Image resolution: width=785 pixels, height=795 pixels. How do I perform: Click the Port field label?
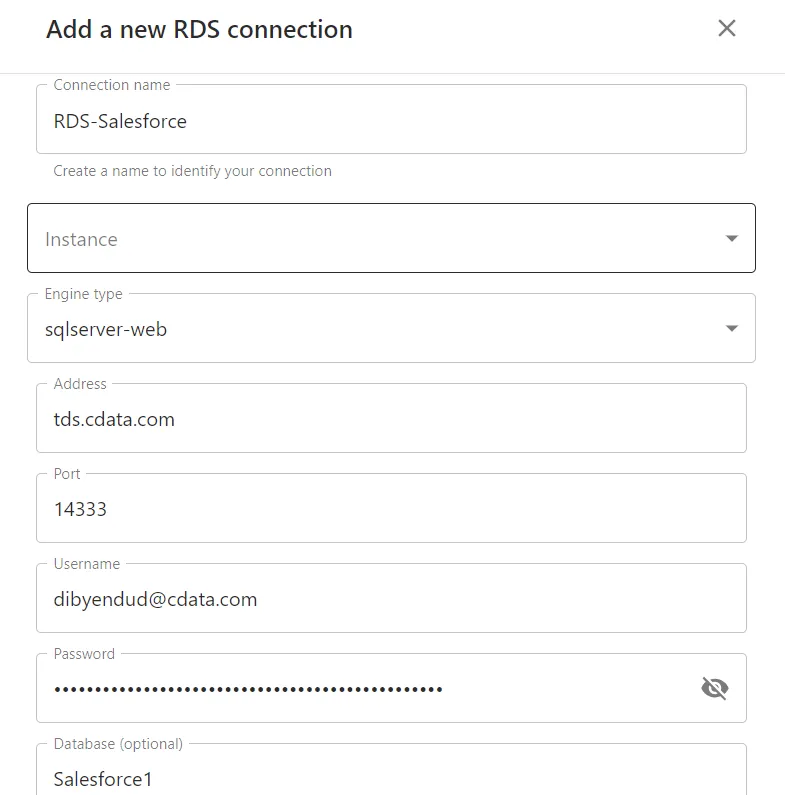[67, 474]
